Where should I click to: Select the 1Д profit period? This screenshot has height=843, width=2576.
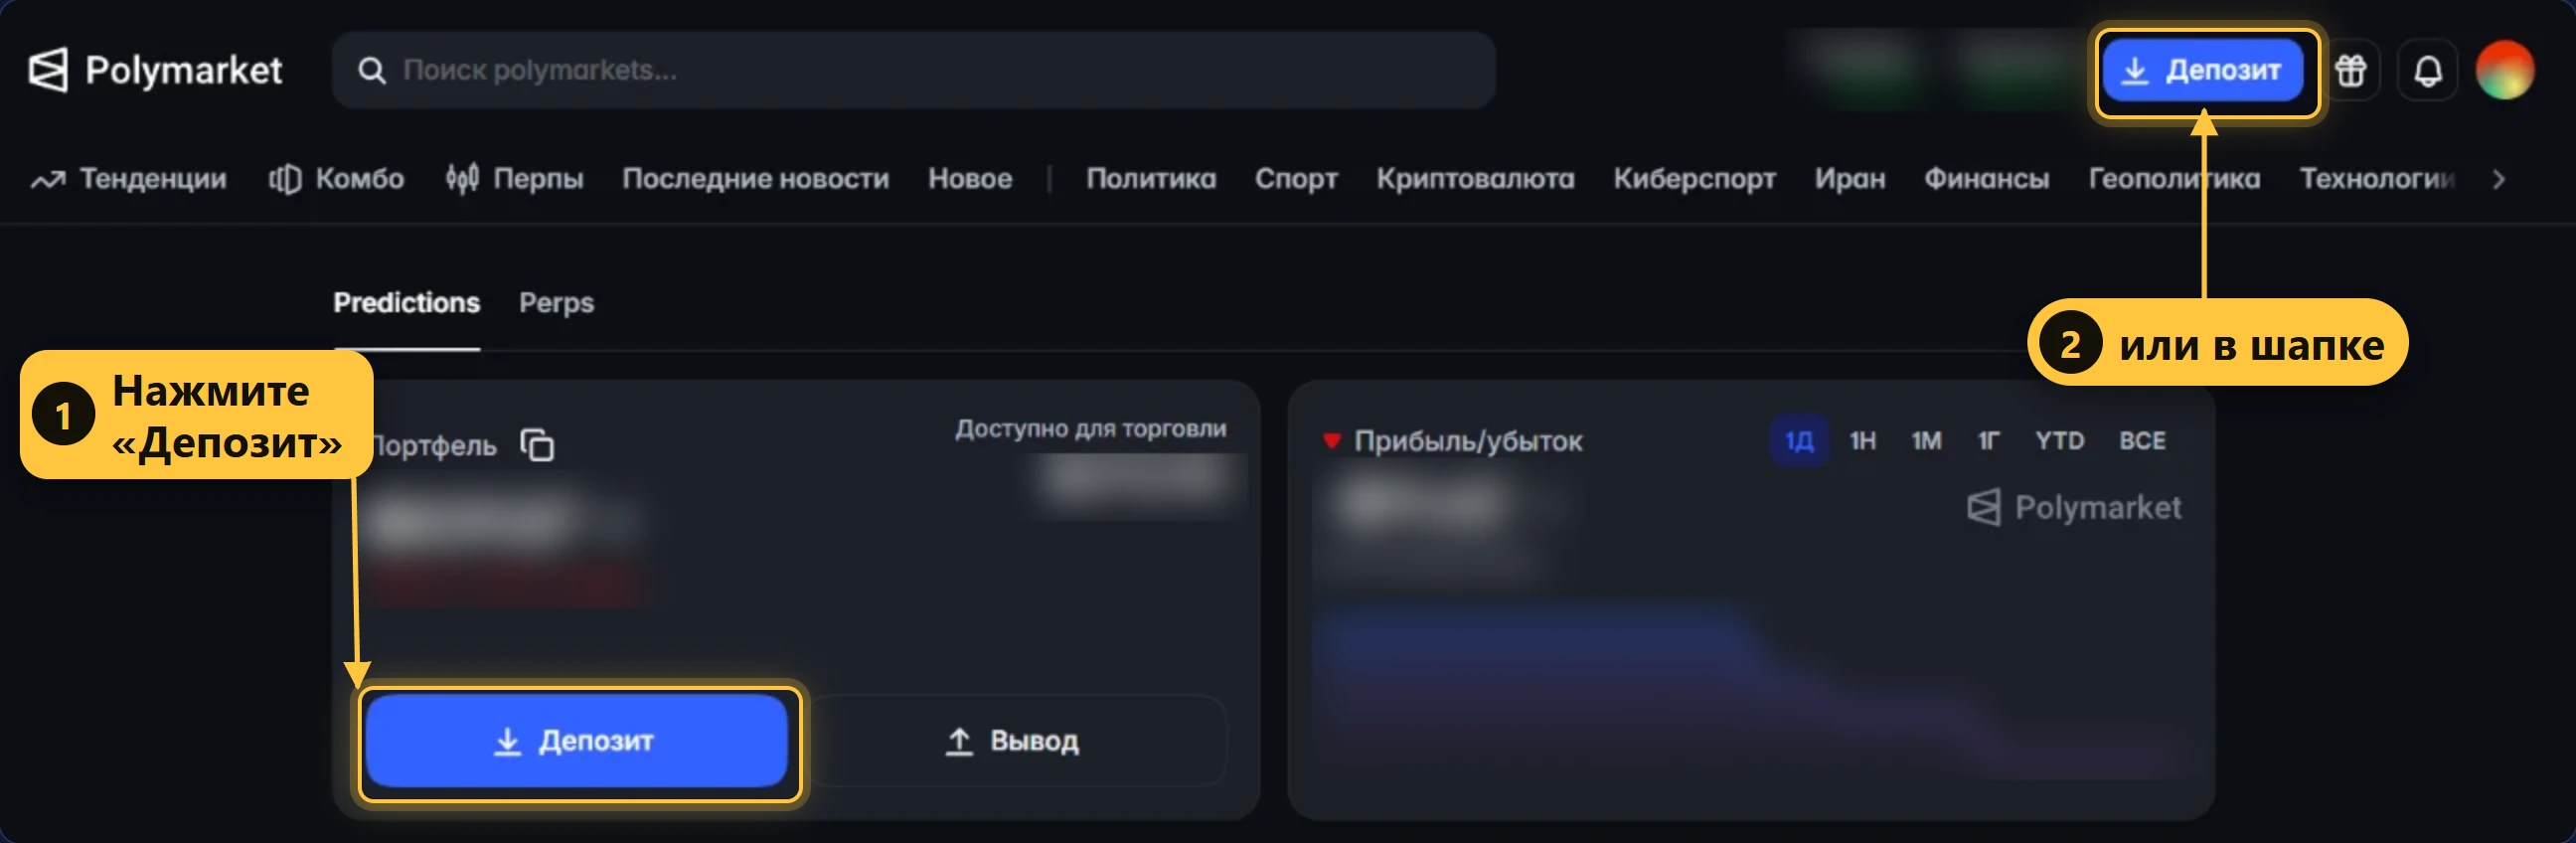pyautogui.click(x=1798, y=441)
